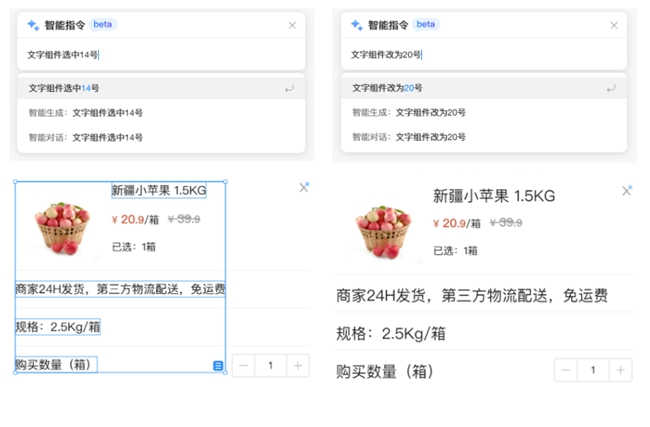Screen dimensions: 650x427
Task: Decrease quantity with minus on the enlarged-text card
Action: [567, 371]
